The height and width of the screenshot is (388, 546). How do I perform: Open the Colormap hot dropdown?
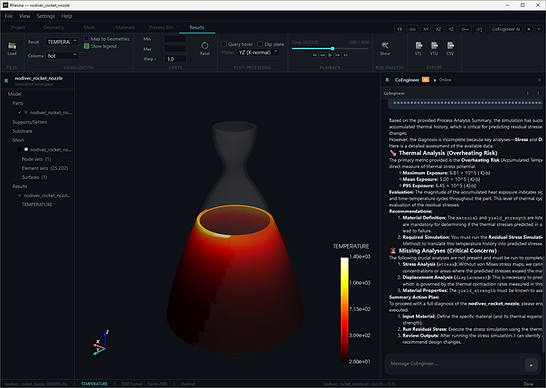point(62,56)
